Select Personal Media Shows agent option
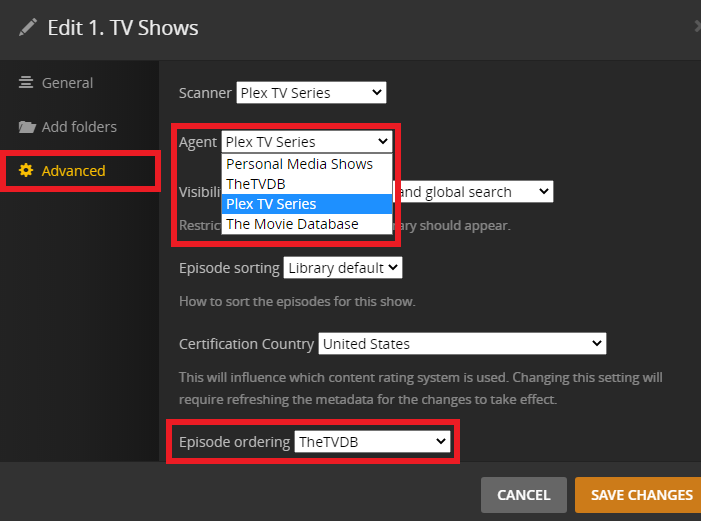The width and height of the screenshot is (701, 521). (x=307, y=164)
